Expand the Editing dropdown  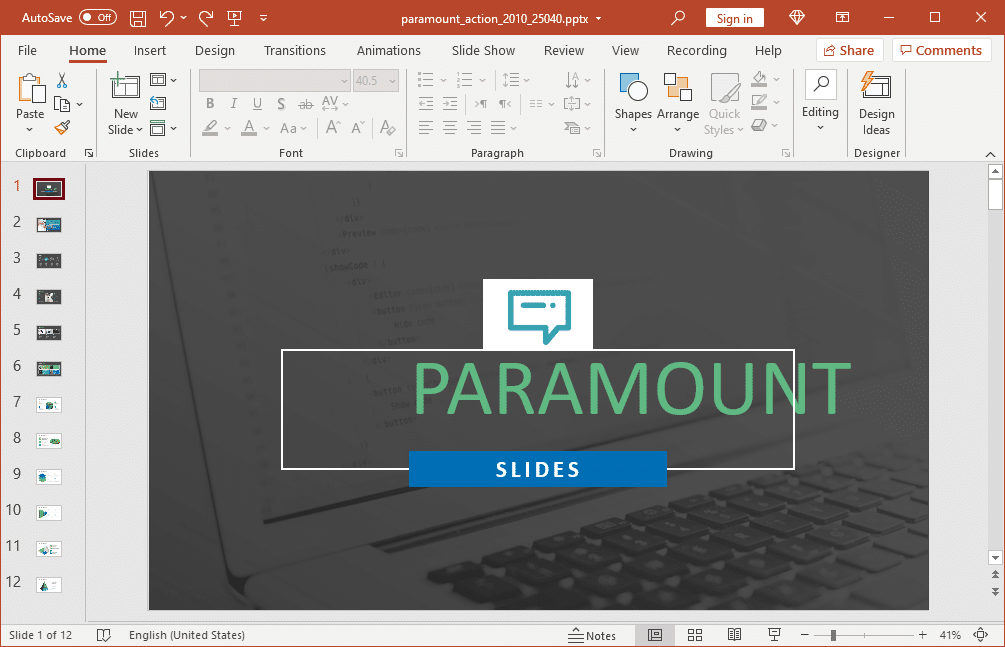point(820,103)
